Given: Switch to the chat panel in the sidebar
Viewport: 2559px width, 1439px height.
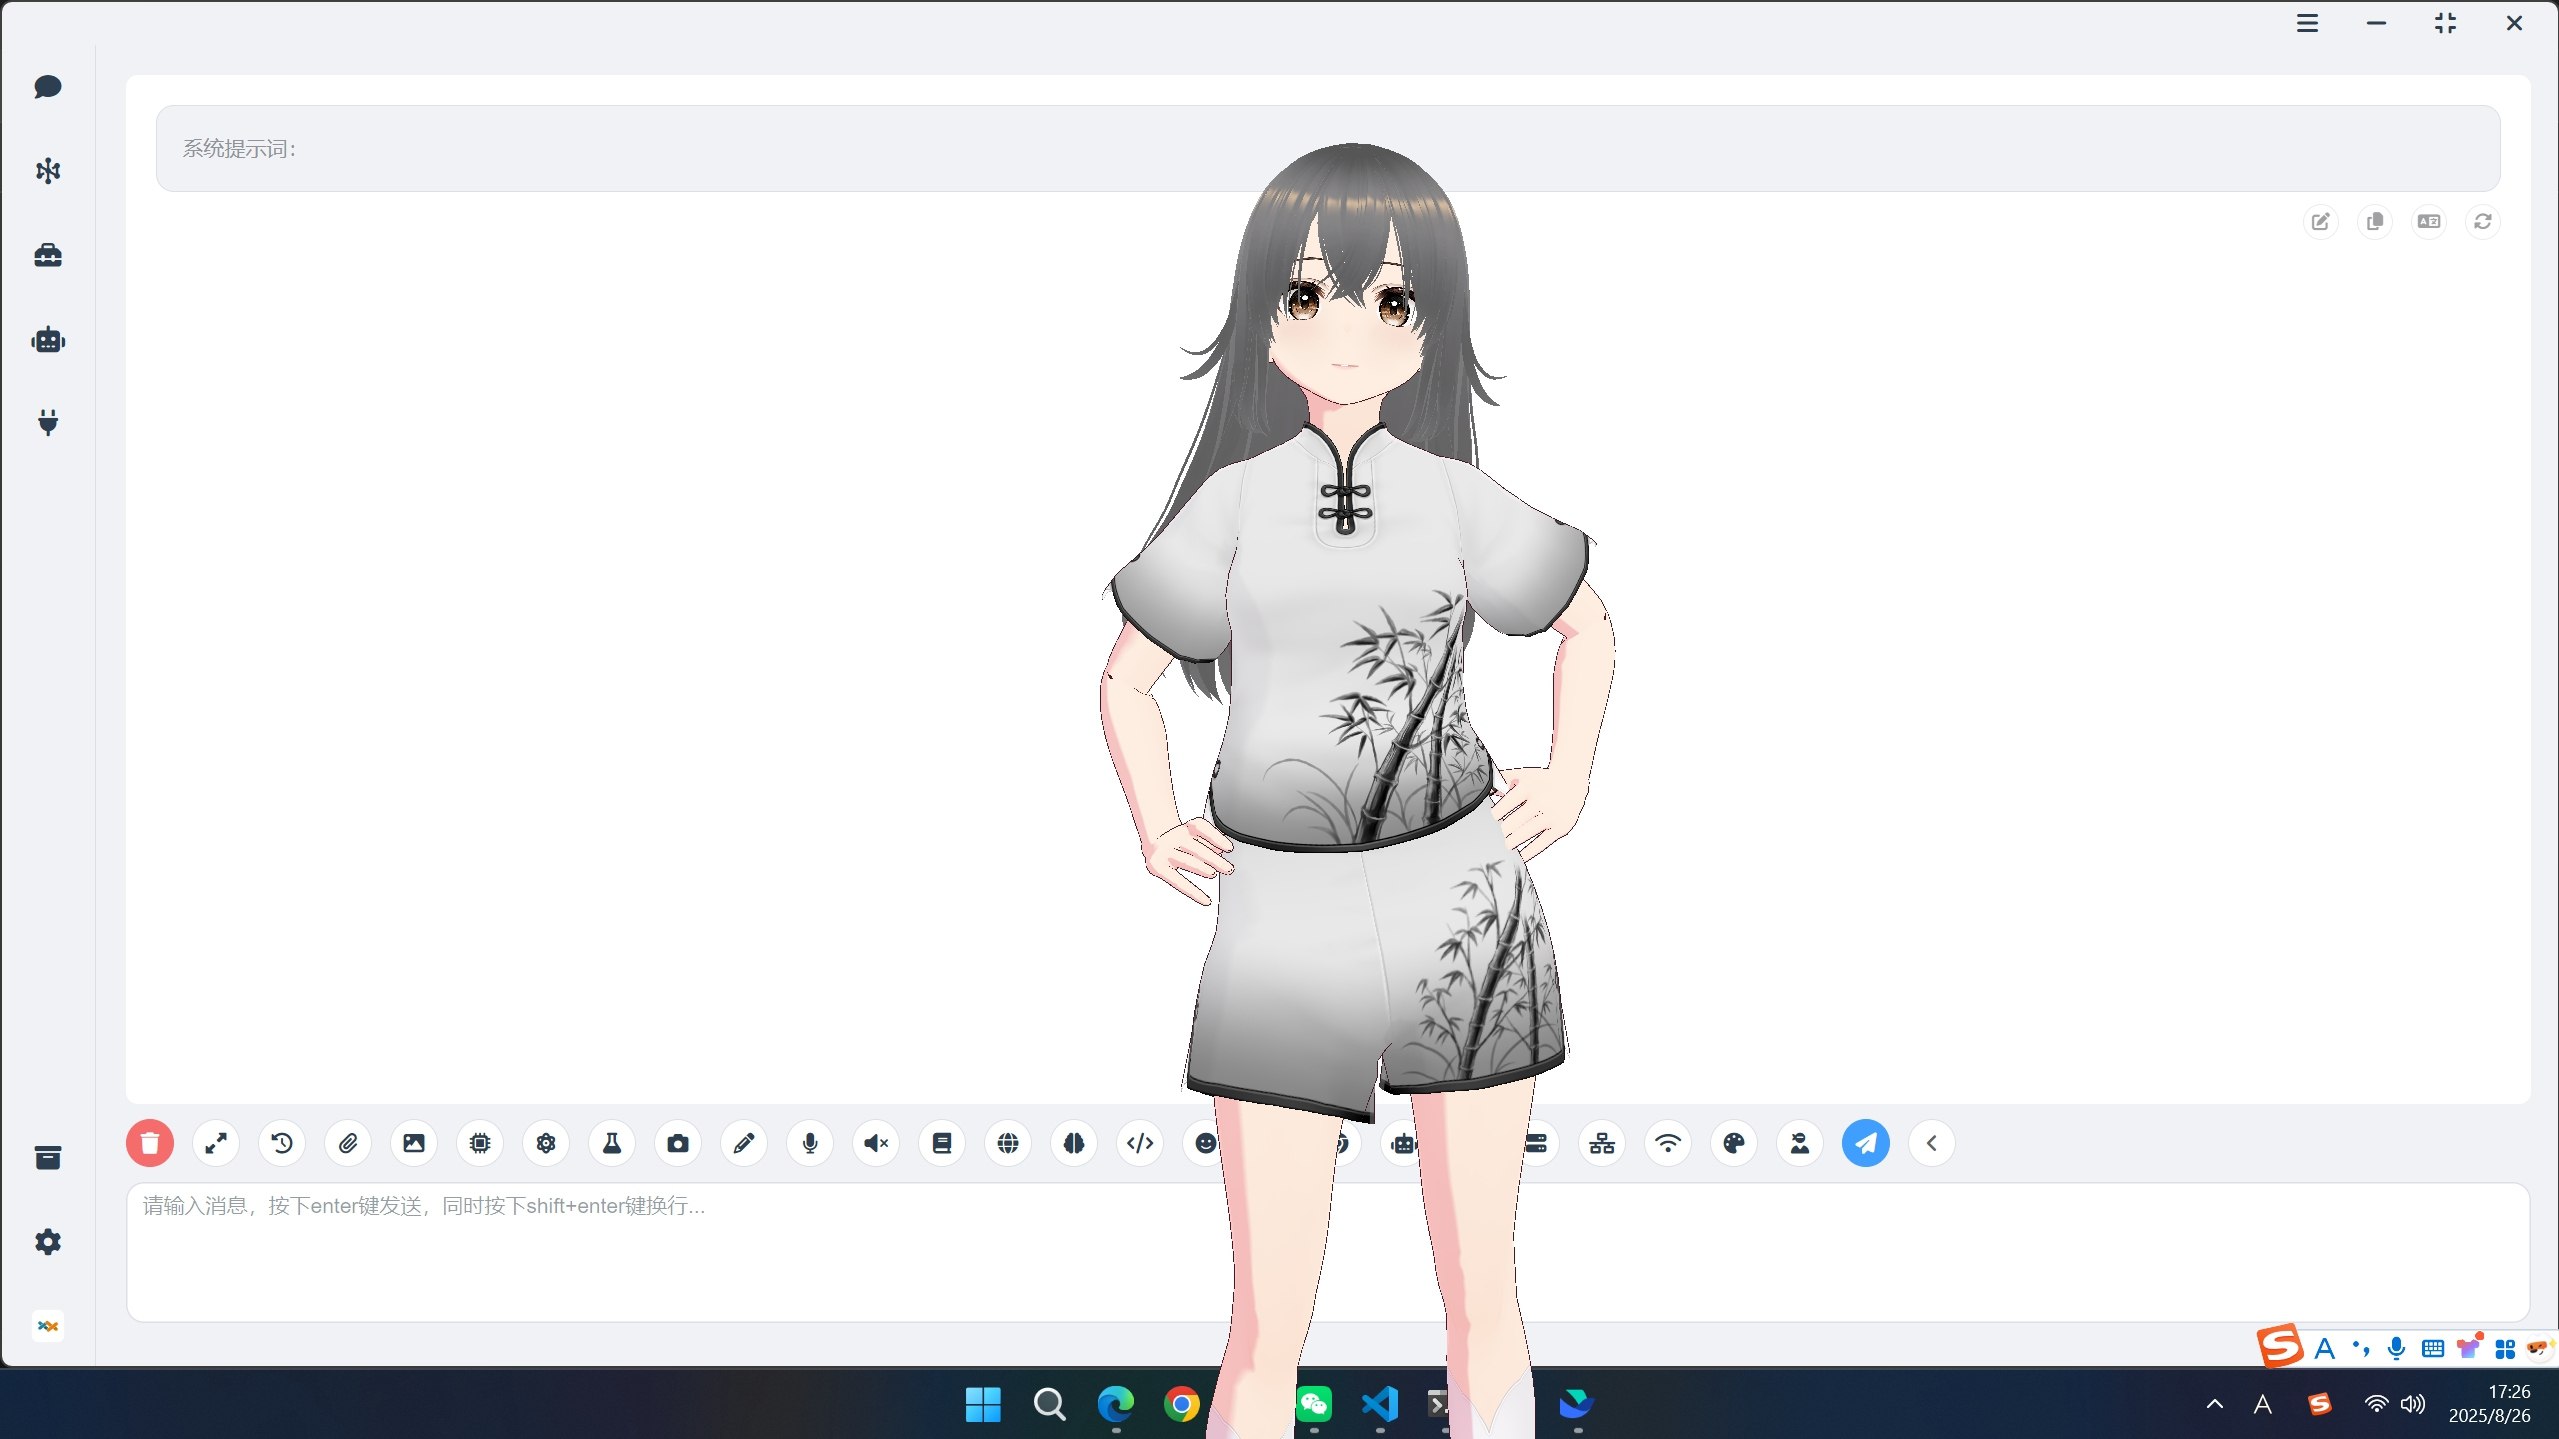Looking at the screenshot, I should point(47,87).
